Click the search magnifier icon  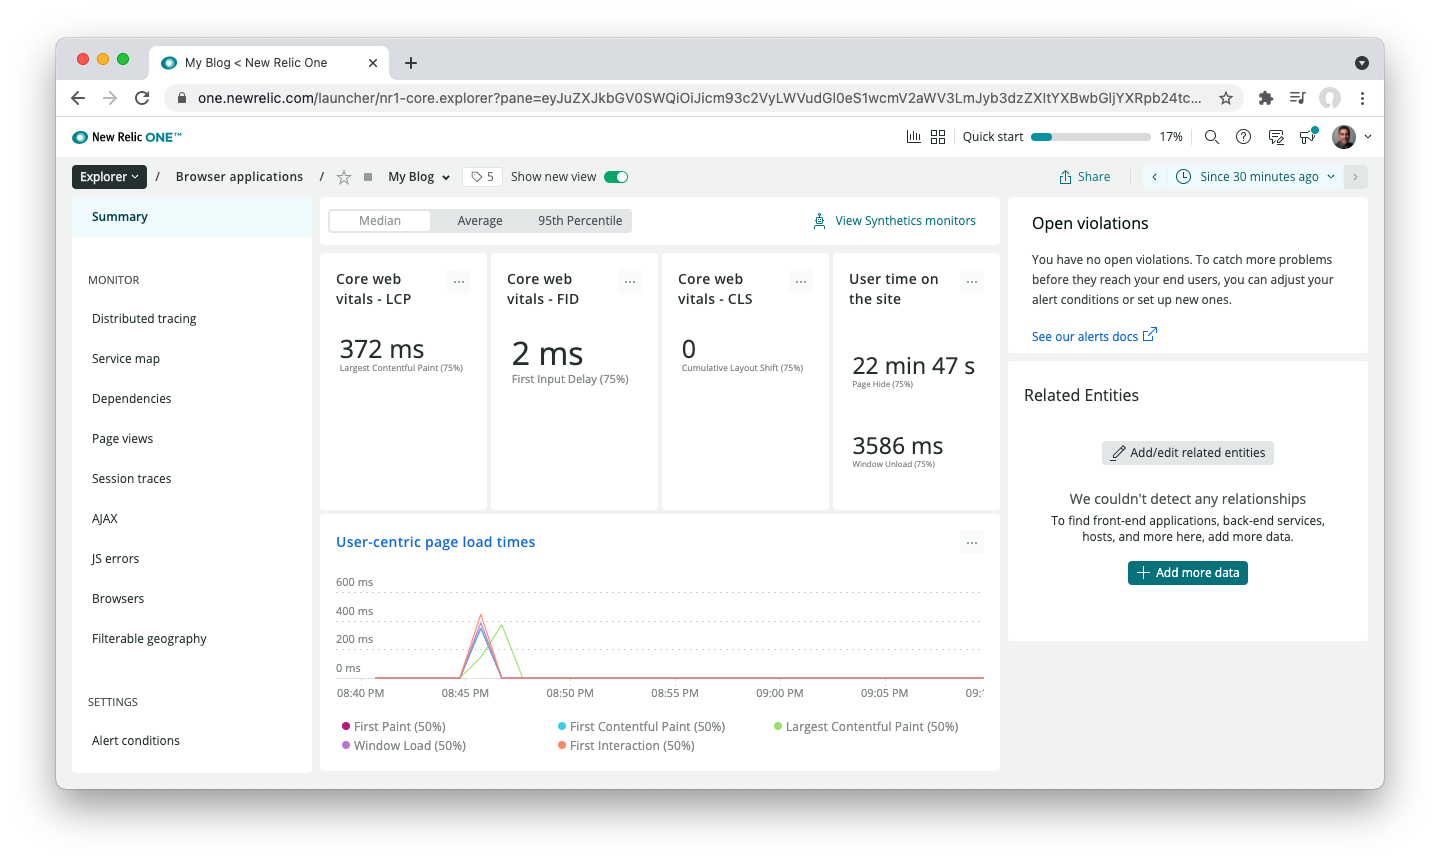[x=1211, y=137]
